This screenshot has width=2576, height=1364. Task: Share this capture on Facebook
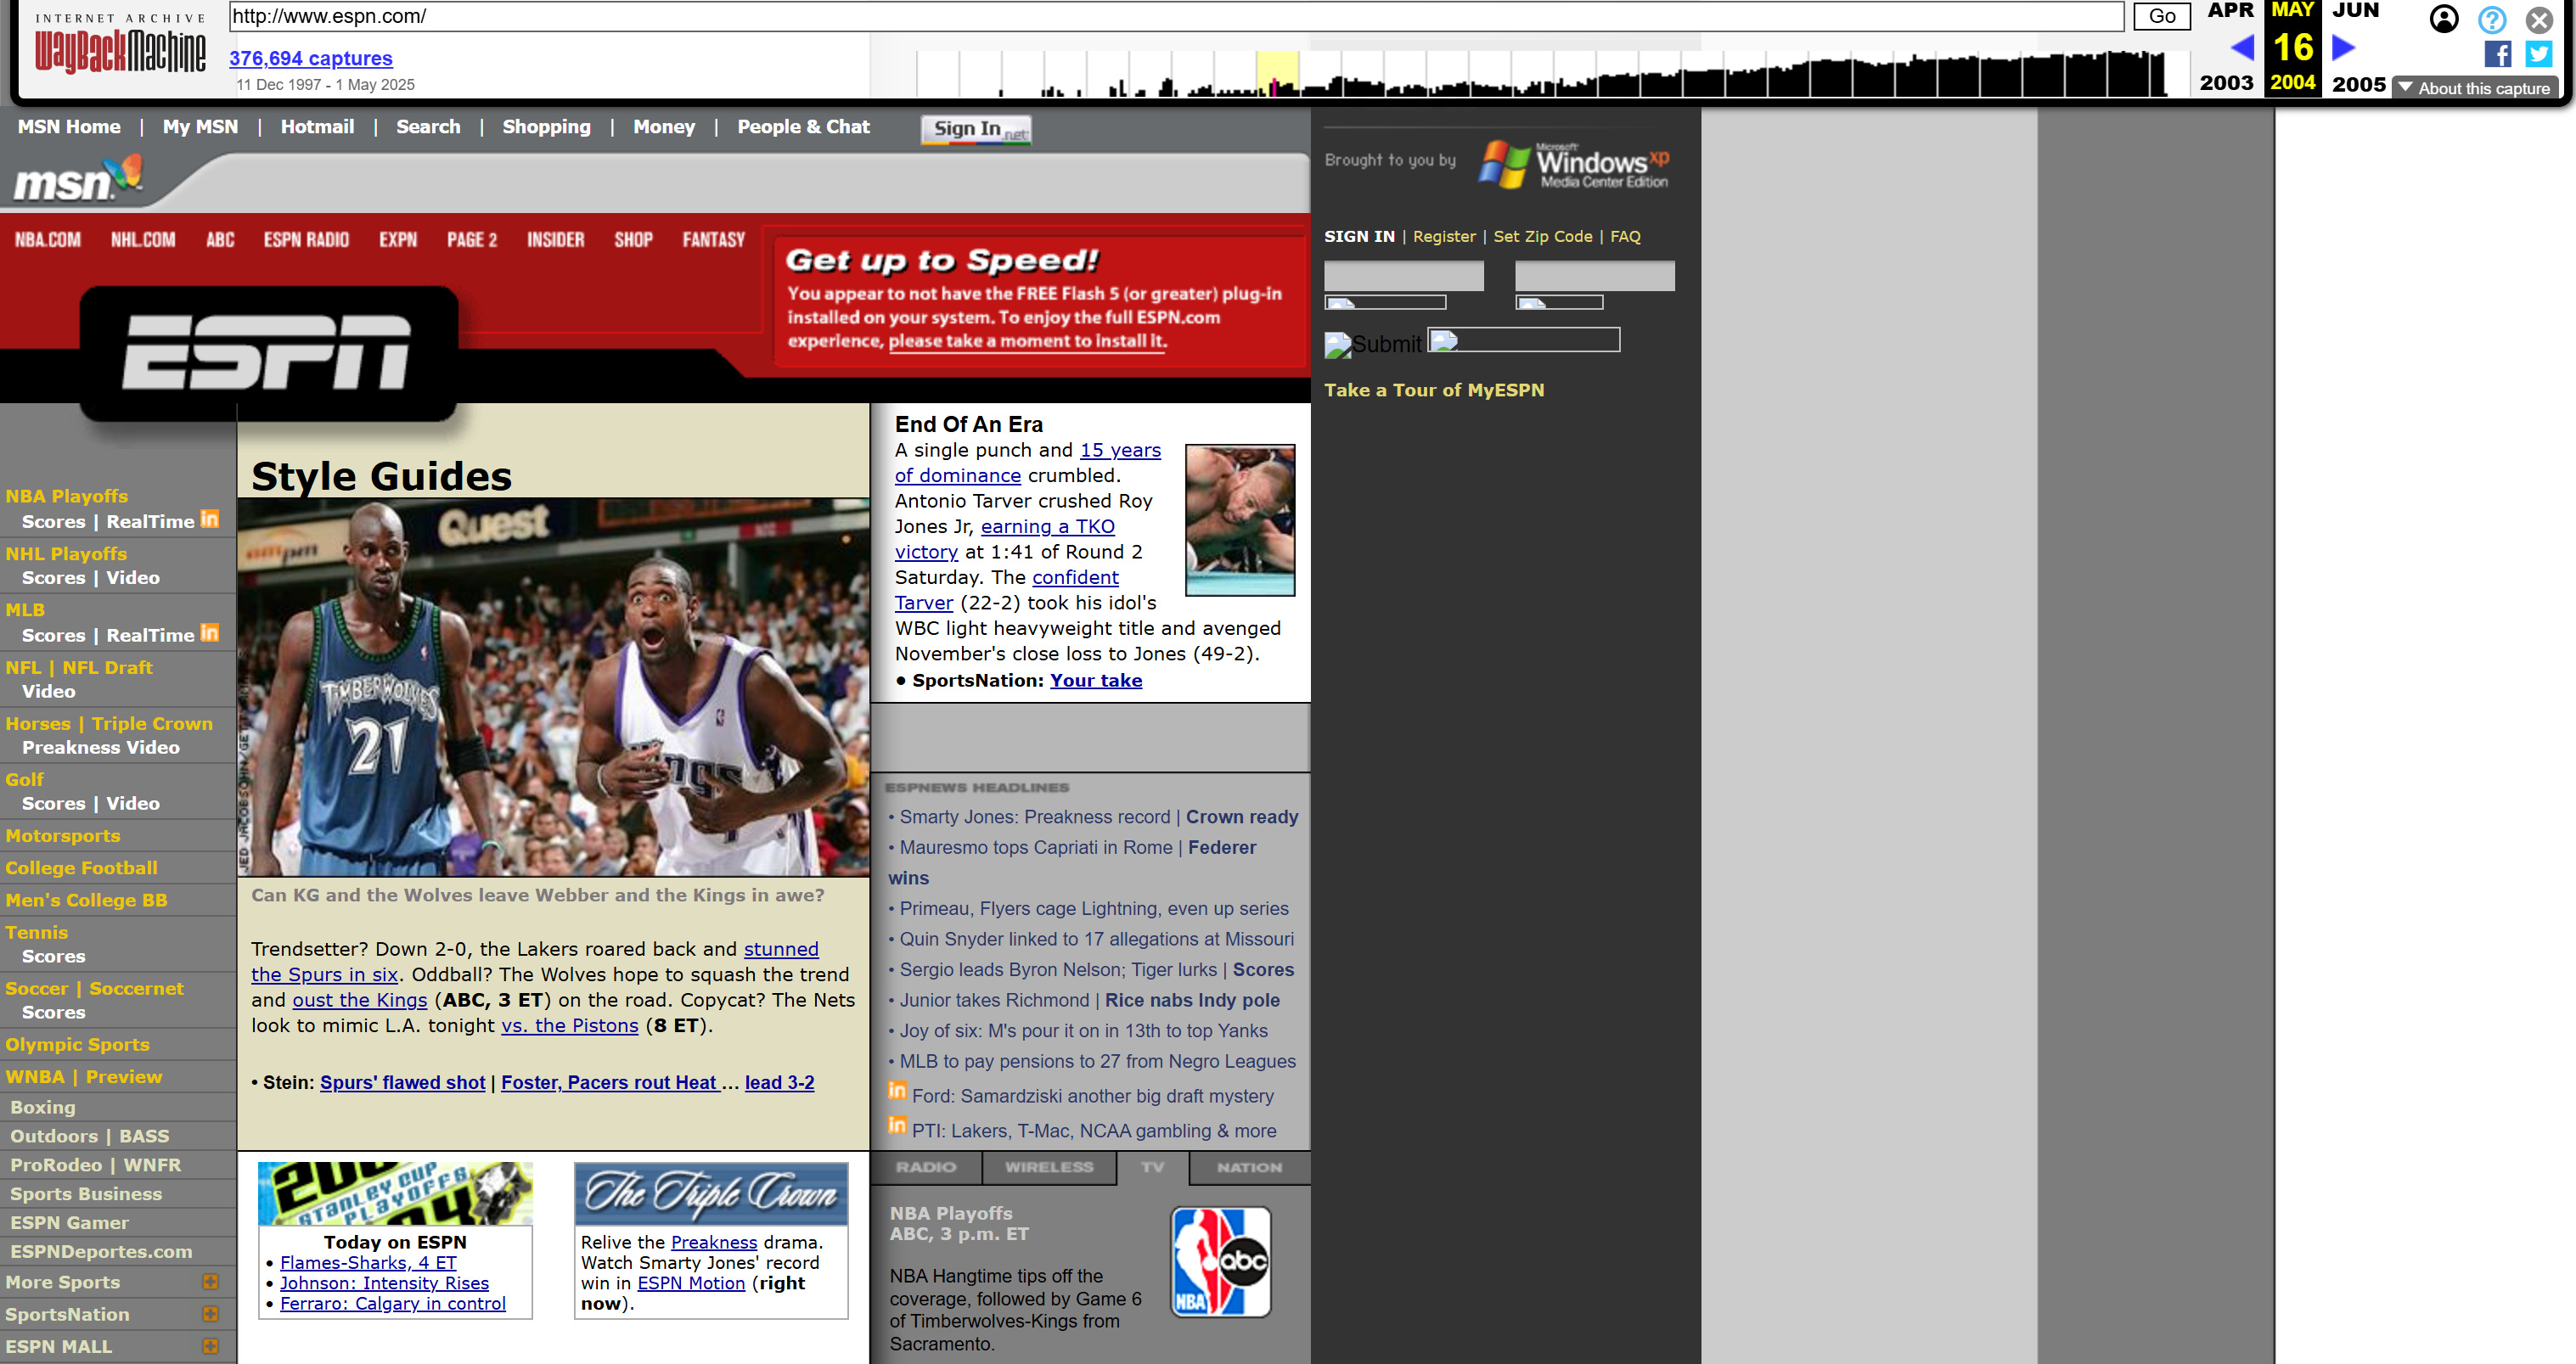[2497, 54]
